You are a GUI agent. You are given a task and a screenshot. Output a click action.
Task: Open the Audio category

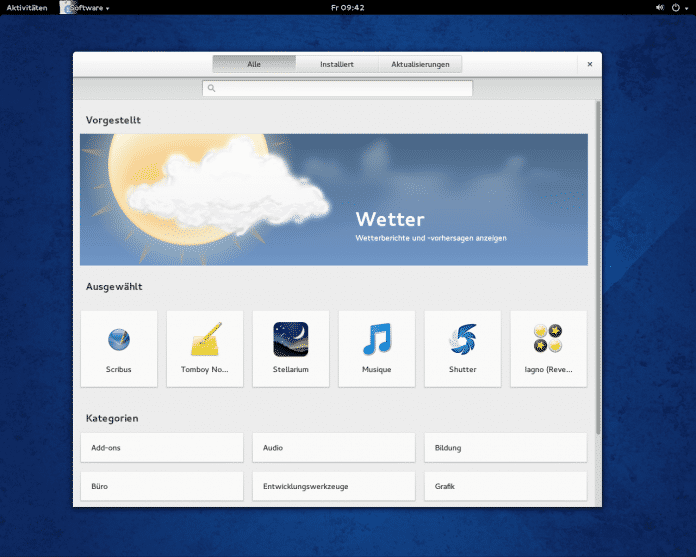coord(333,448)
